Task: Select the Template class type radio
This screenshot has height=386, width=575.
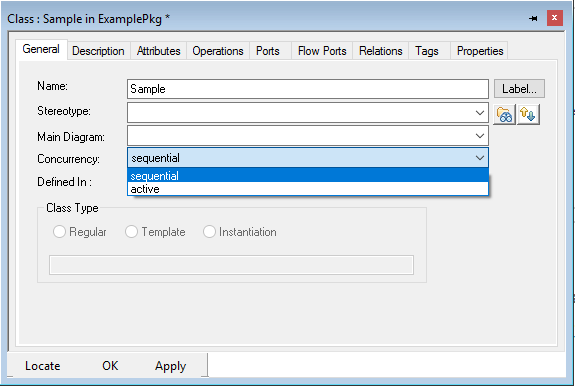Action: click(x=131, y=232)
